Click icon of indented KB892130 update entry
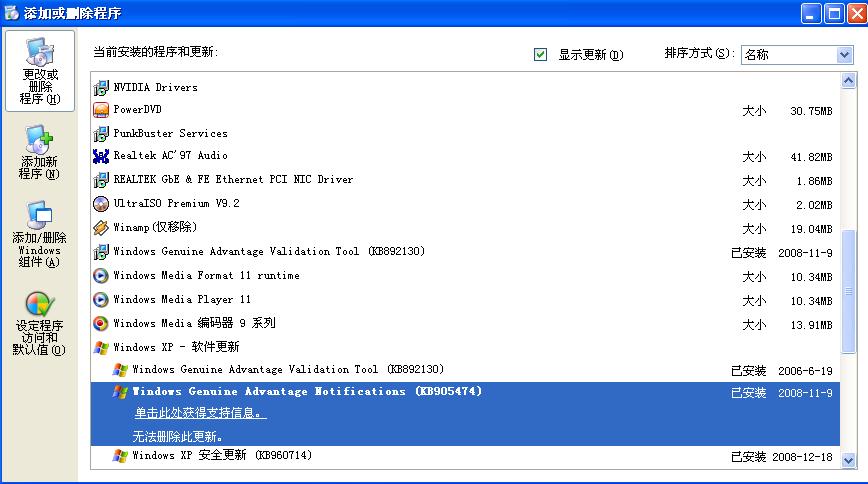868x484 pixels. (x=120, y=370)
